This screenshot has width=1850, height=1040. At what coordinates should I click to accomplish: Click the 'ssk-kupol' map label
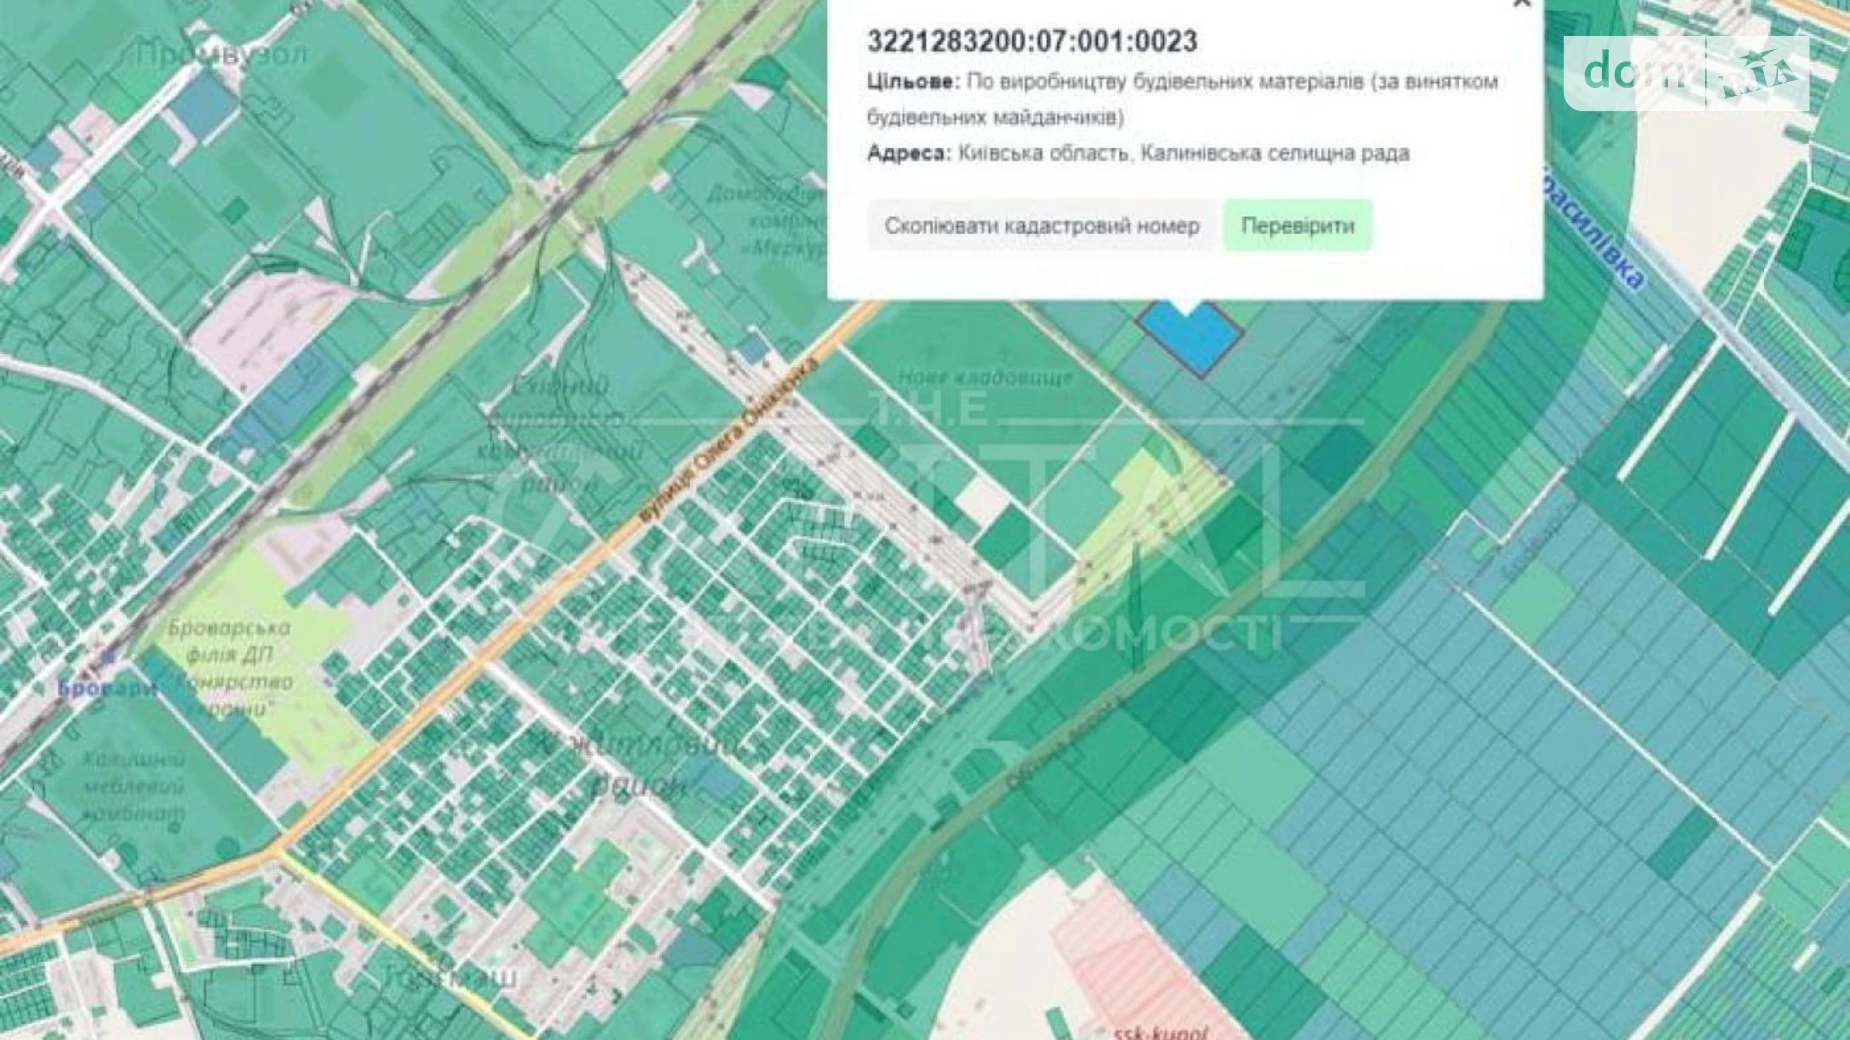tap(1161, 1031)
